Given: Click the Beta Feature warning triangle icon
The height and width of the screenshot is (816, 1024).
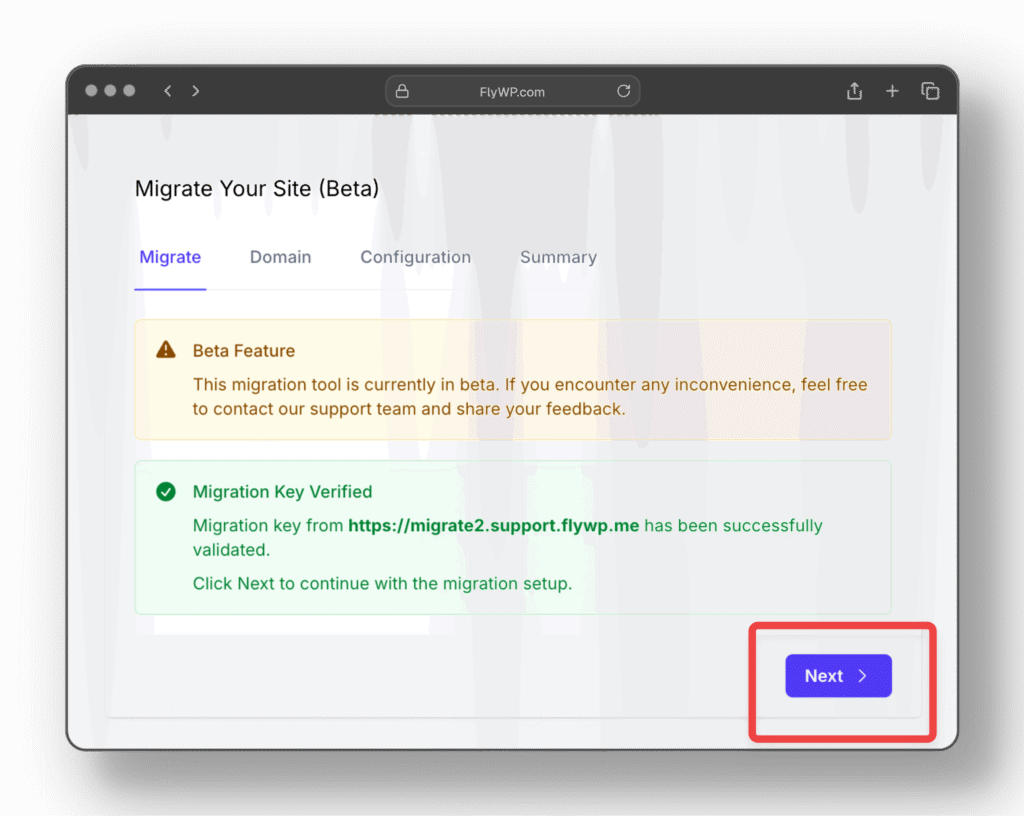Looking at the screenshot, I should tap(166, 350).
